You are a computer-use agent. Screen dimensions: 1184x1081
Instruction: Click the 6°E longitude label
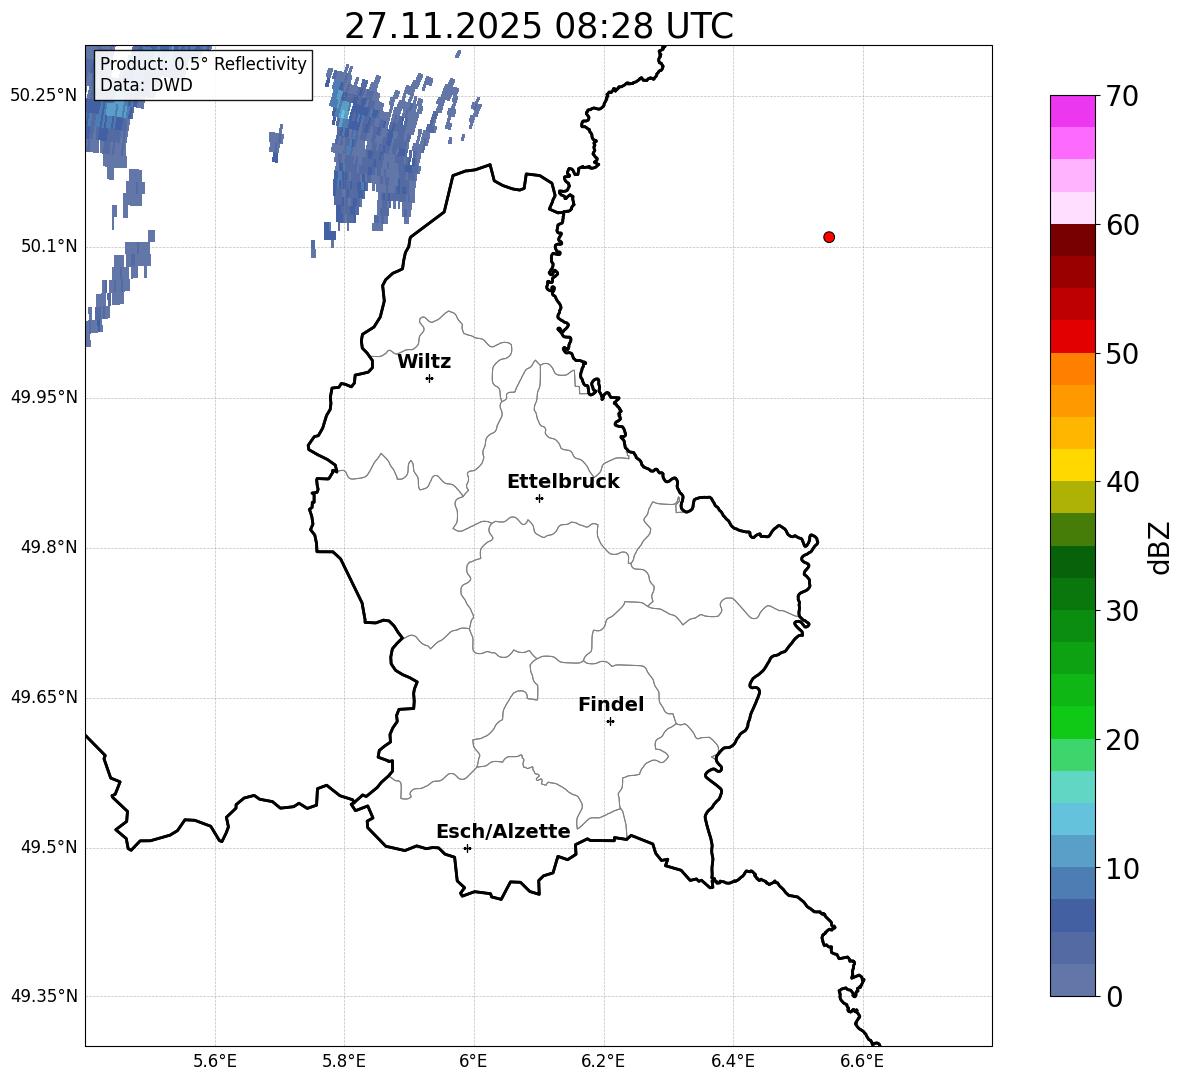pyautogui.click(x=473, y=1061)
